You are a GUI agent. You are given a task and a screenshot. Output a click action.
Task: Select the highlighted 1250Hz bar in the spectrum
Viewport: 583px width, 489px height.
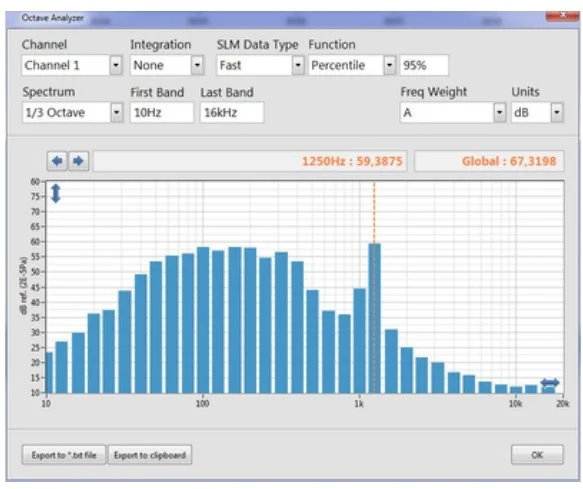(x=374, y=318)
